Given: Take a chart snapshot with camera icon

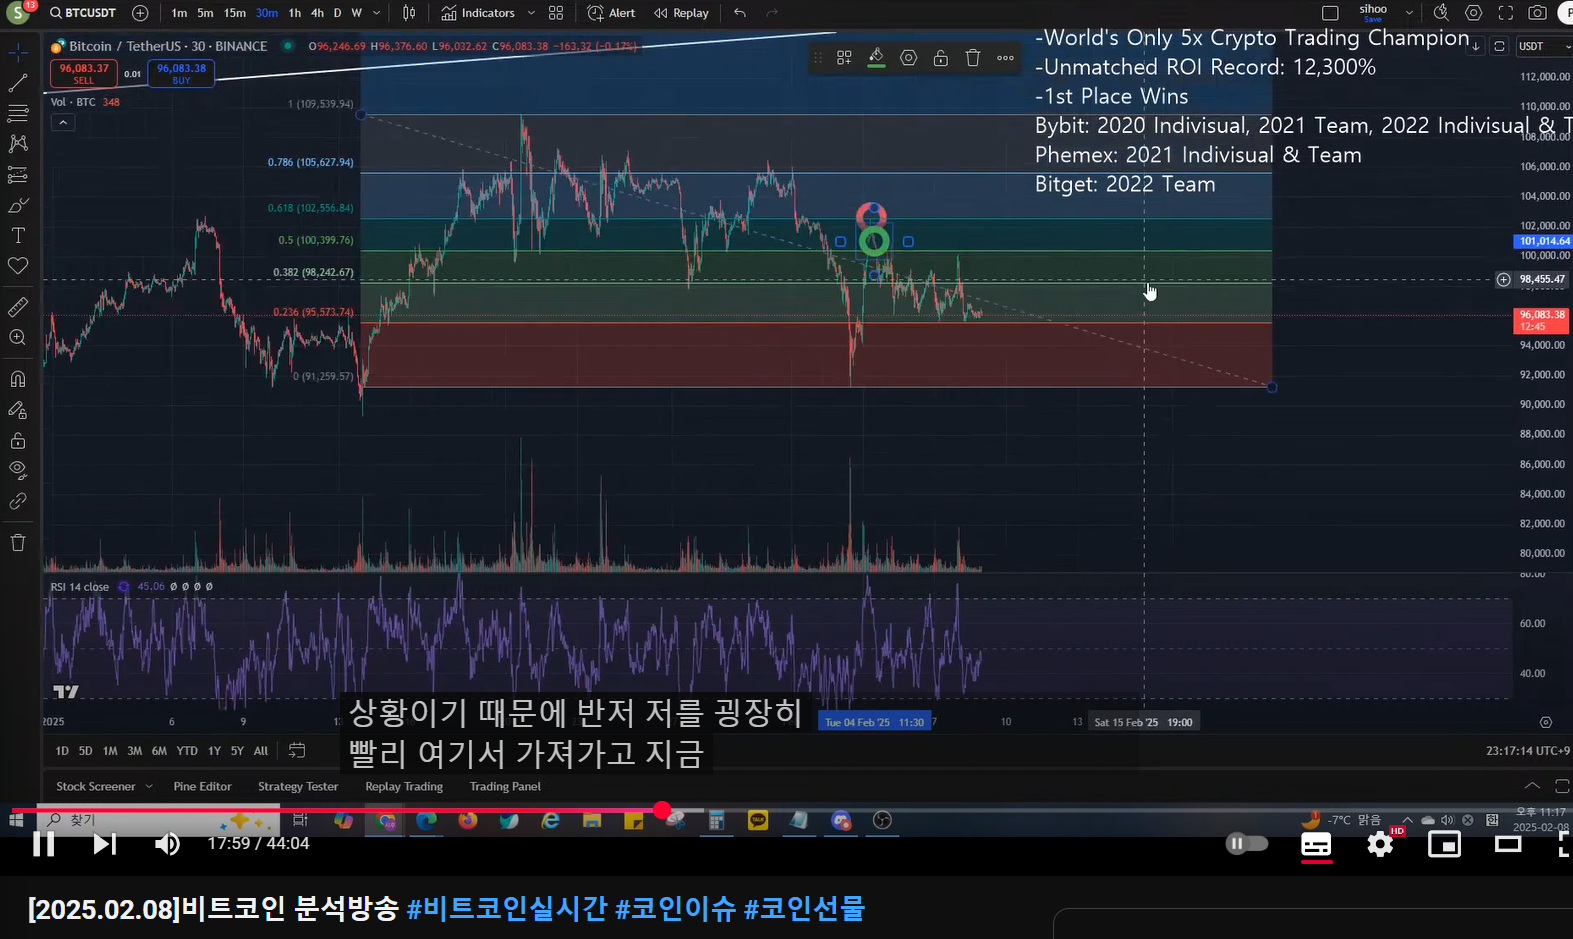Looking at the screenshot, I should pos(1538,13).
